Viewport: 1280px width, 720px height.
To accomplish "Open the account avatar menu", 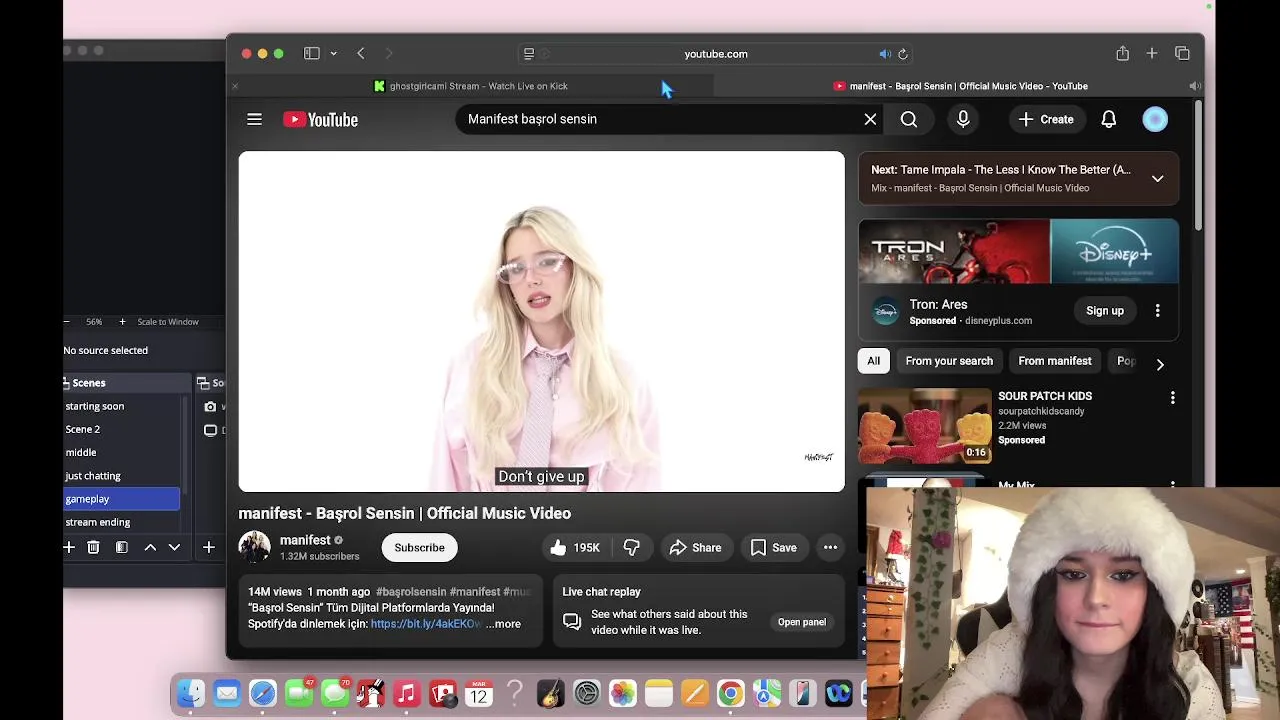I will [1155, 119].
